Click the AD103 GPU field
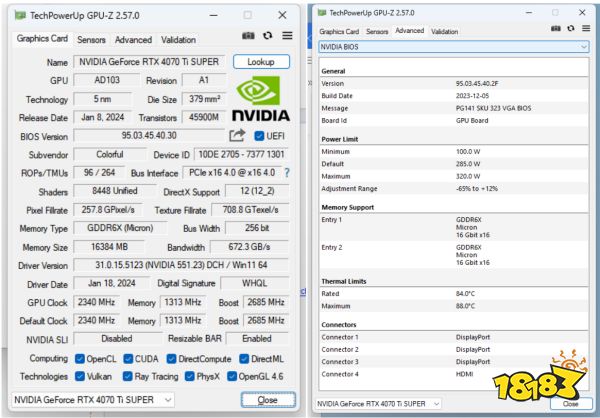The width and height of the screenshot is (600, 418). 107,80
